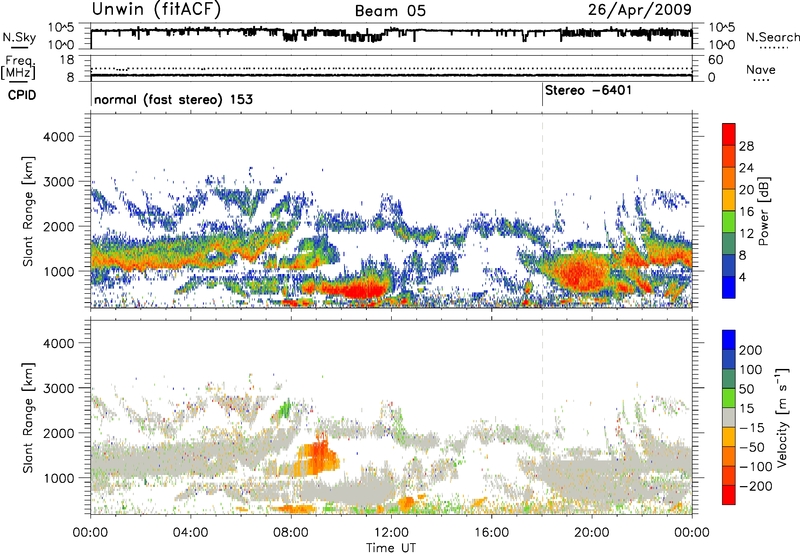Select the "normal (fast stereo) 153" CPID text

173,99
